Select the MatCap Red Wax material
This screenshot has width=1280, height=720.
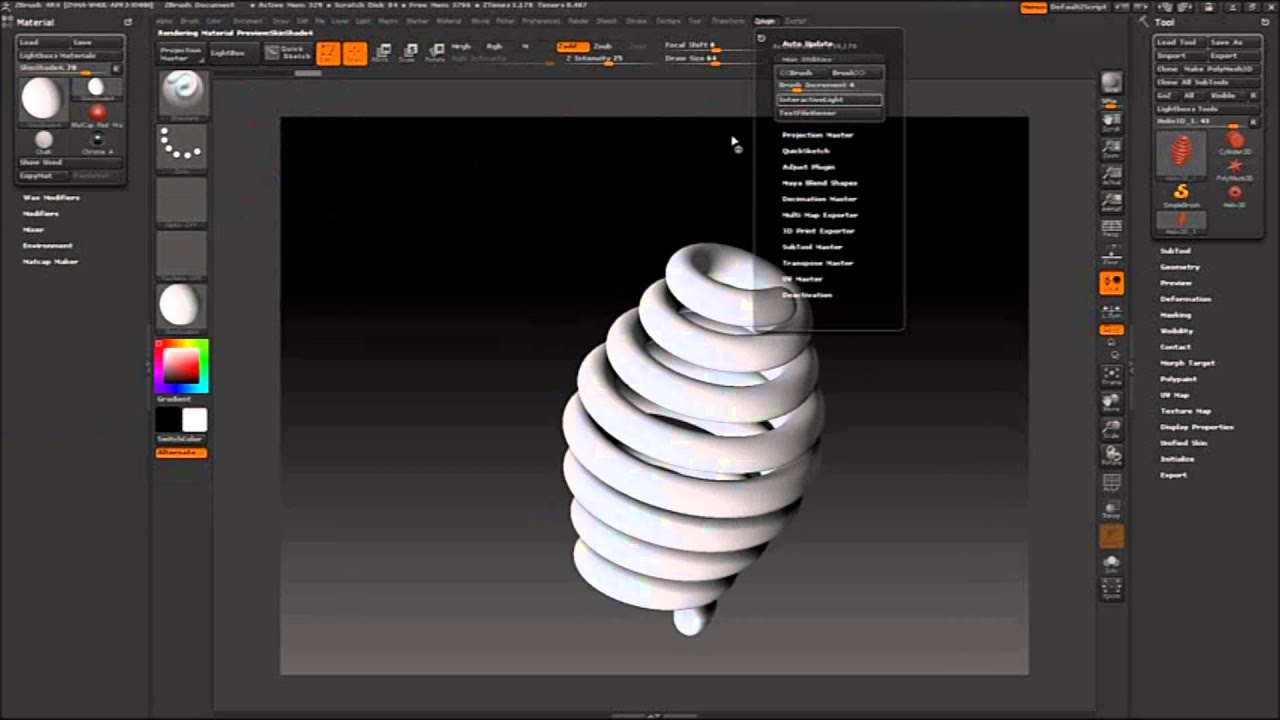(x=97, y=115)
